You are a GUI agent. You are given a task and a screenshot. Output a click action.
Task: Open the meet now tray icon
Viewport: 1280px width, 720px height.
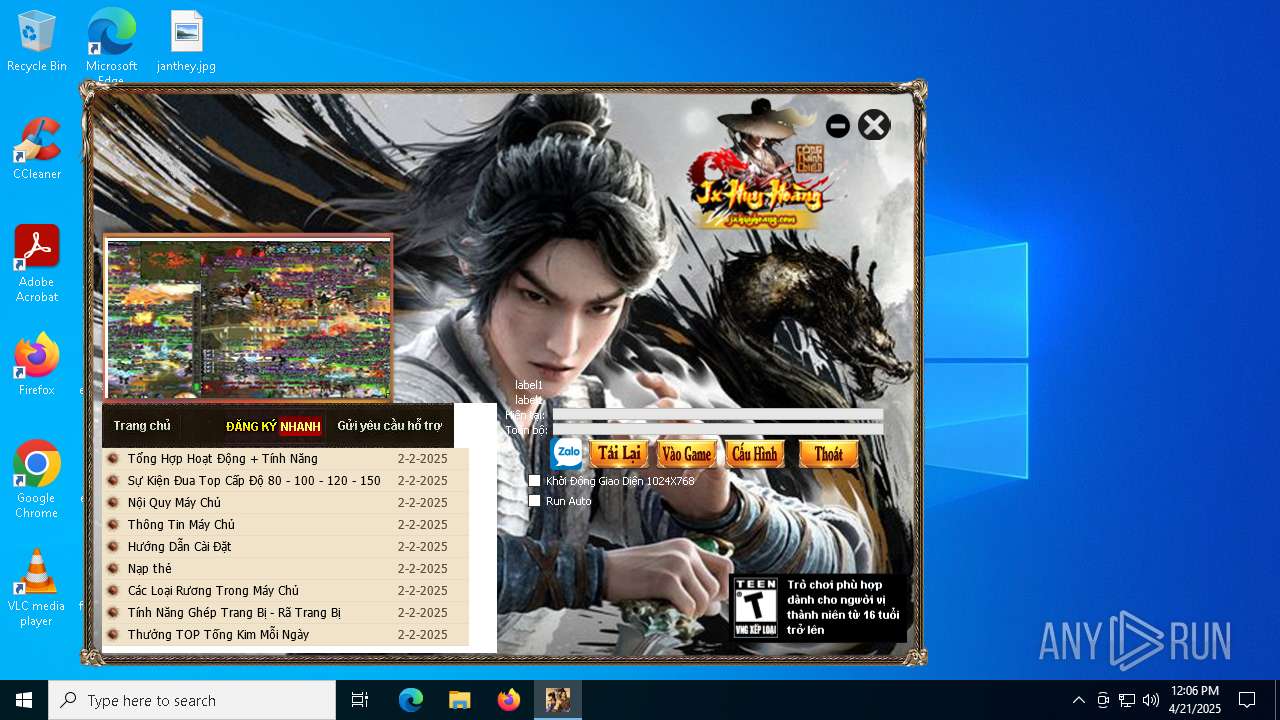tap(1103, 700)
